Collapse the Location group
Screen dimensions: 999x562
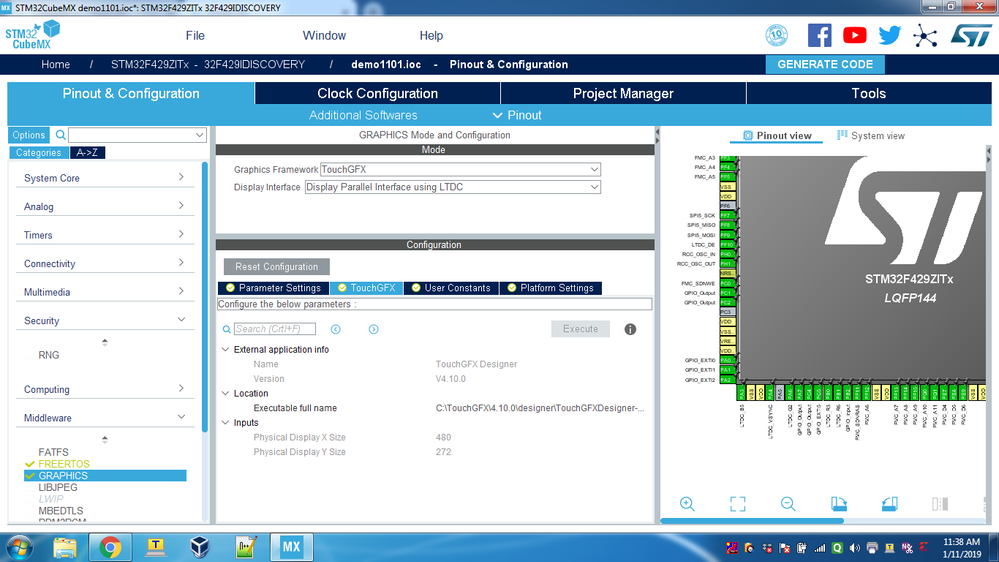(226, 394)
